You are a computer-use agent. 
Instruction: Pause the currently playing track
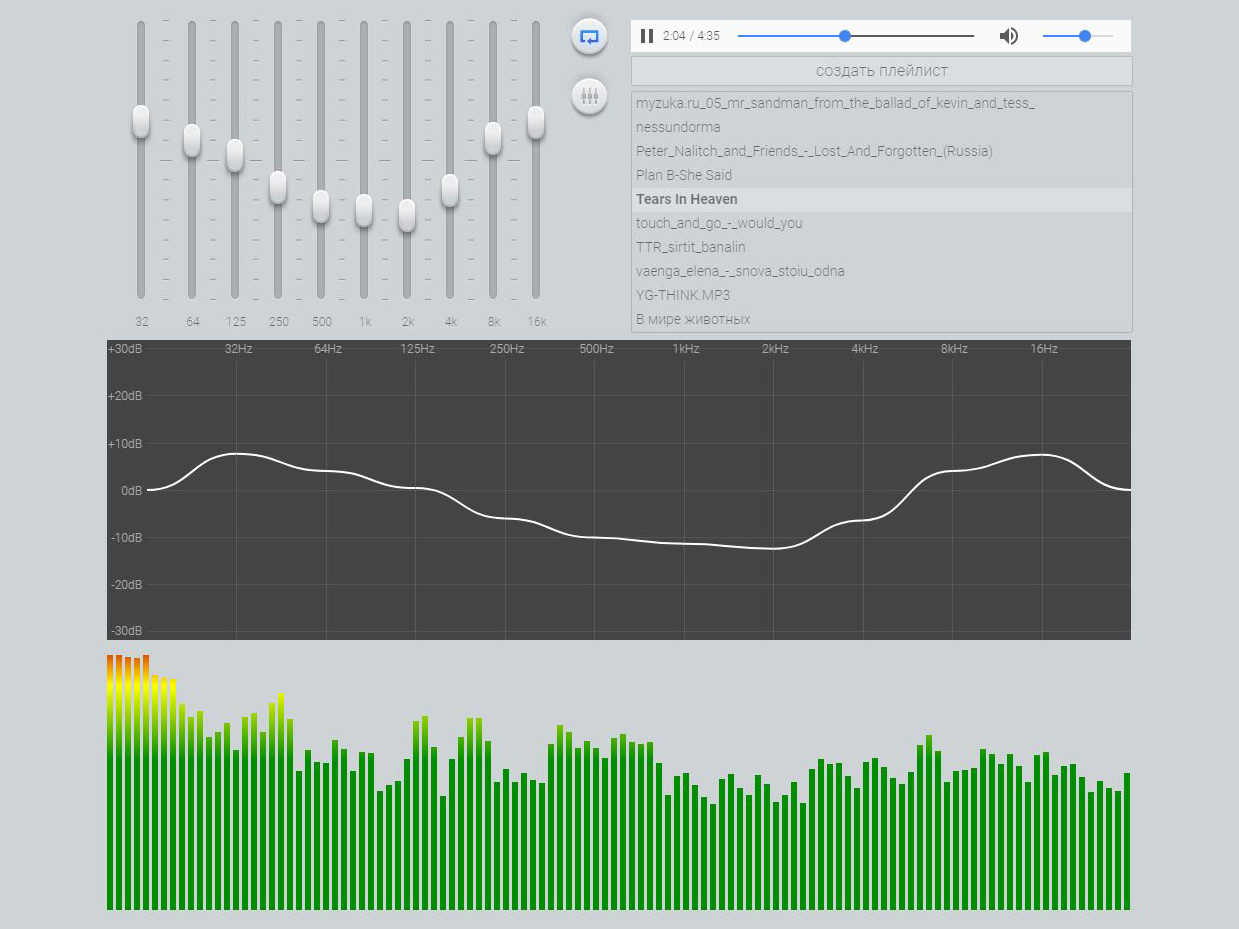click(647, 36)
